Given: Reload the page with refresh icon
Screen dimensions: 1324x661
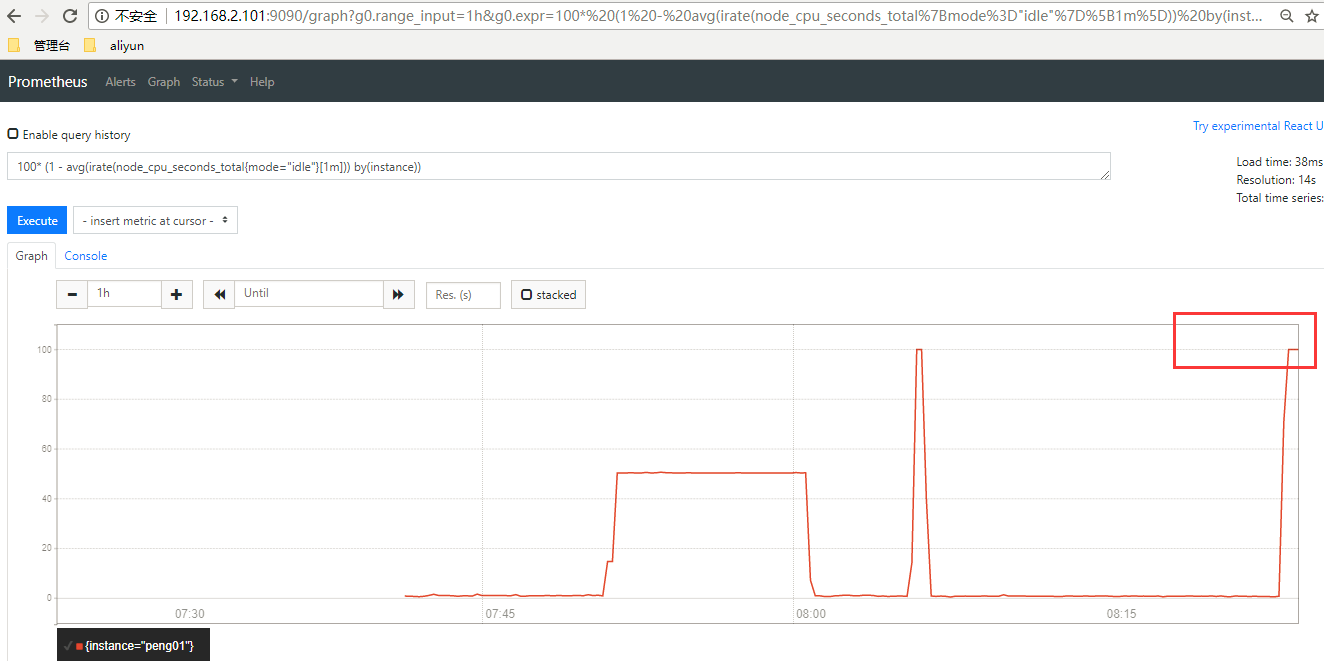Looking at the screenshot, I should click(x=70, y=16).
